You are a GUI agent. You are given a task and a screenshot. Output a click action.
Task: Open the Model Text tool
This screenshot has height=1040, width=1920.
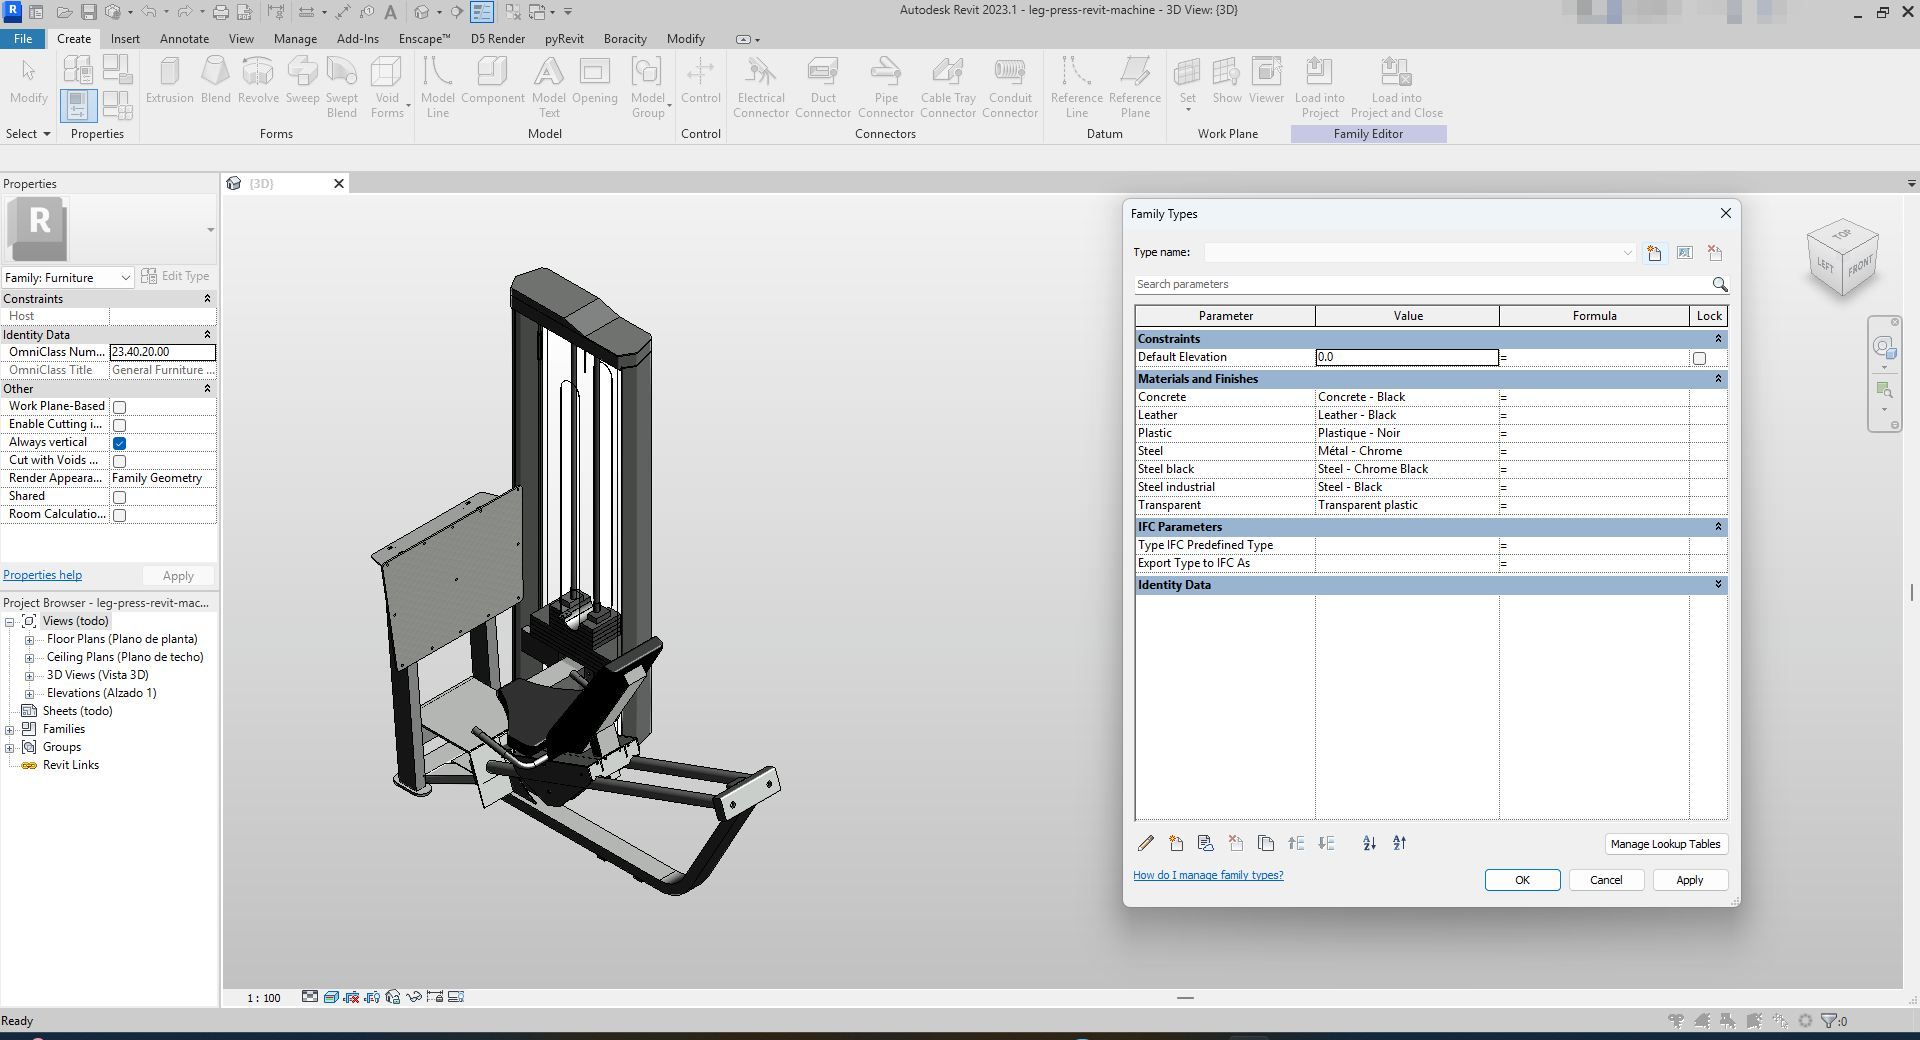(548, 87)
